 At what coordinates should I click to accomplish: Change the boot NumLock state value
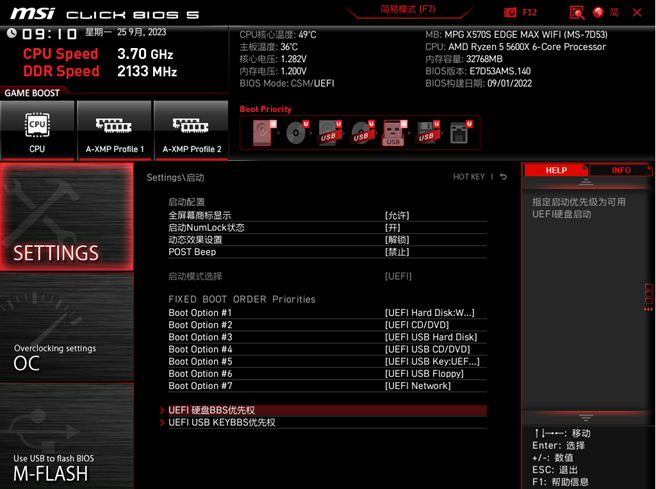pos(392,228)
